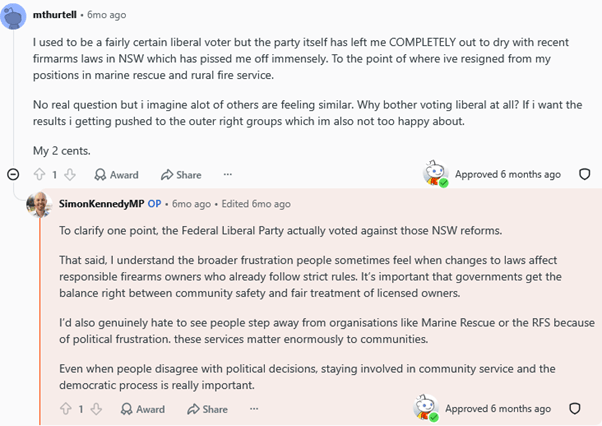This screenshot has width=602, height=426.
Task: Upvote mthurtell's comment
Action: click(x=39, y=175)
